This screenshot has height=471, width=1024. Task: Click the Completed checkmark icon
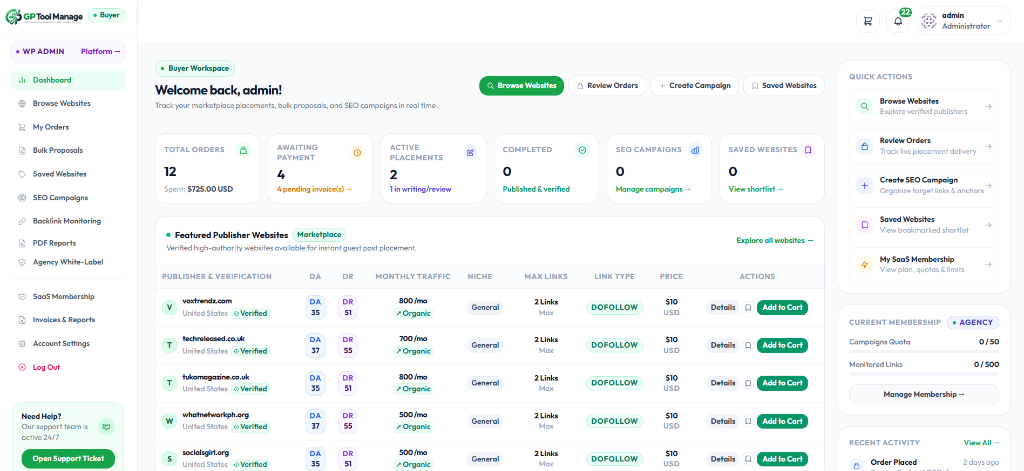click(x=582, y=150)
